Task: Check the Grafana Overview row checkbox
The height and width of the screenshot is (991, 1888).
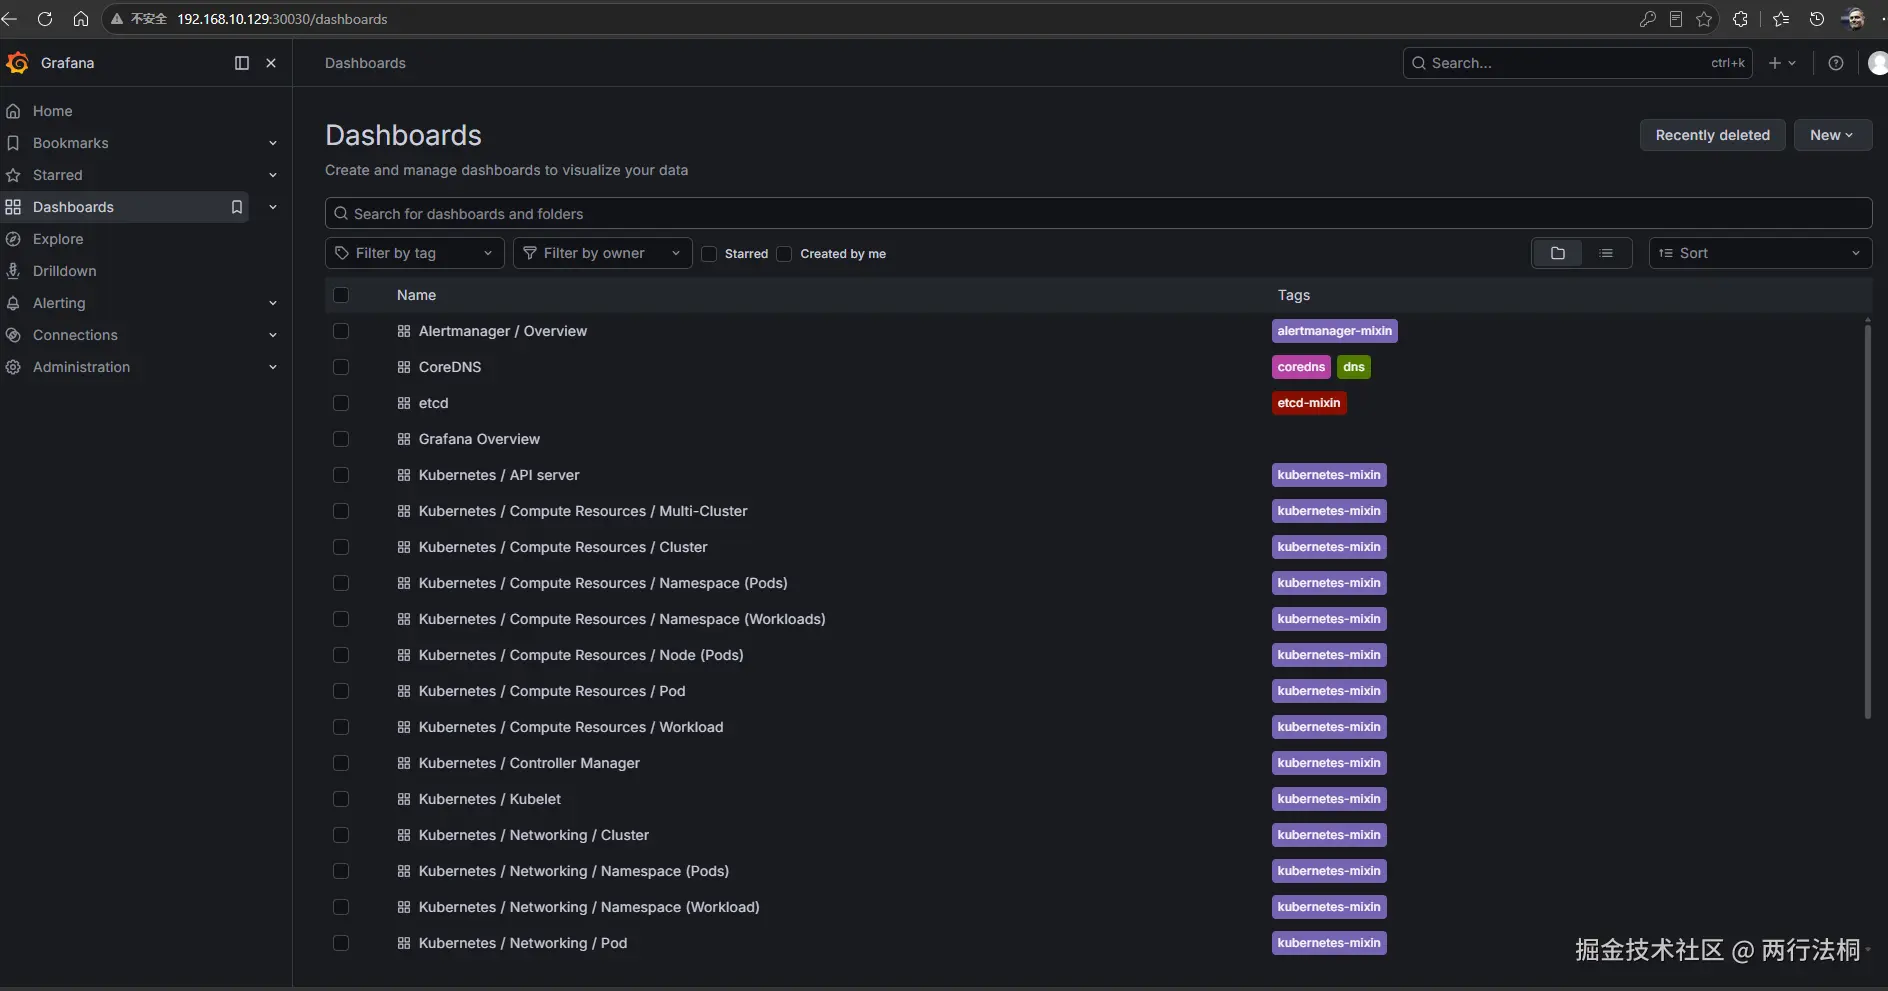Action: [x=341, y=439]
